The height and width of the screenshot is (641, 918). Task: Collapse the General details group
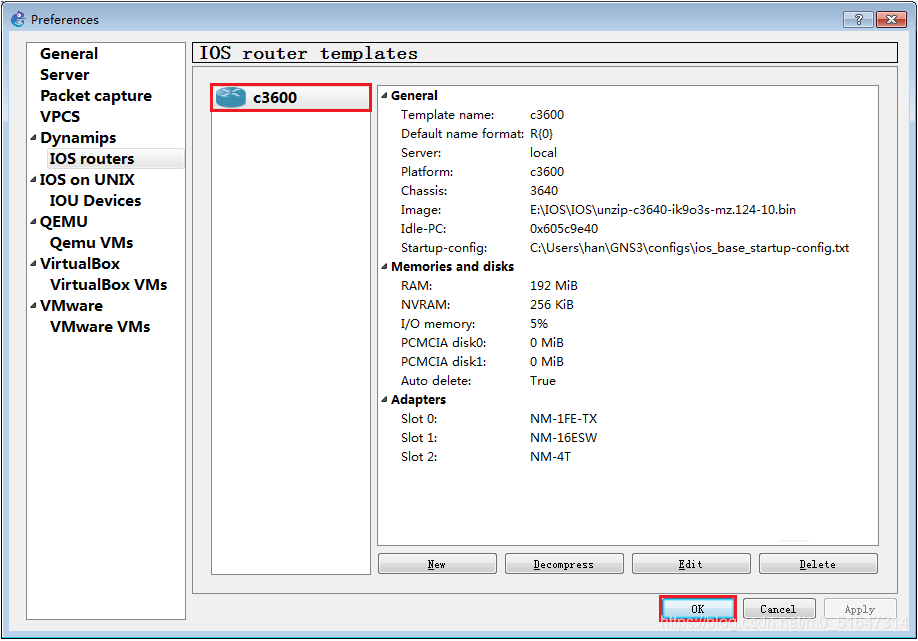pos(385,95)
